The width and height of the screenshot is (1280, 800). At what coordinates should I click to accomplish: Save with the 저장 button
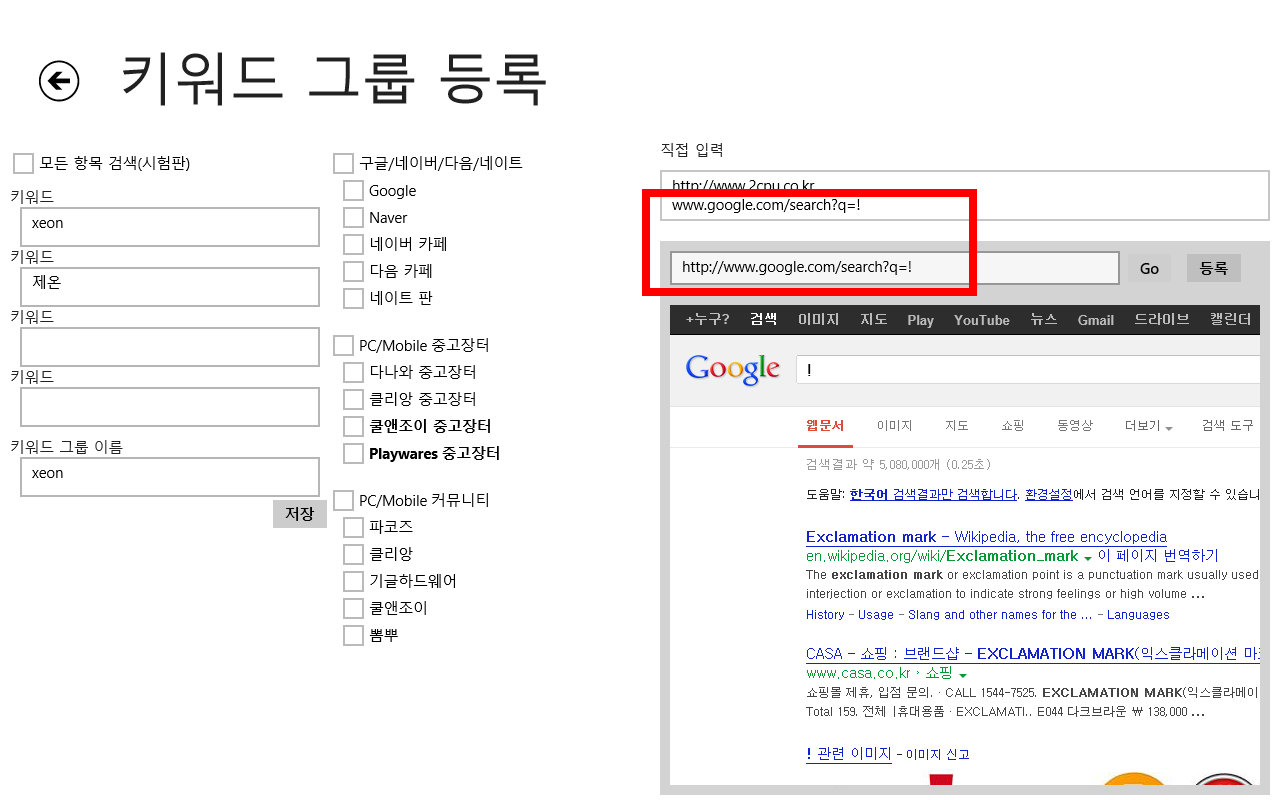300,514
